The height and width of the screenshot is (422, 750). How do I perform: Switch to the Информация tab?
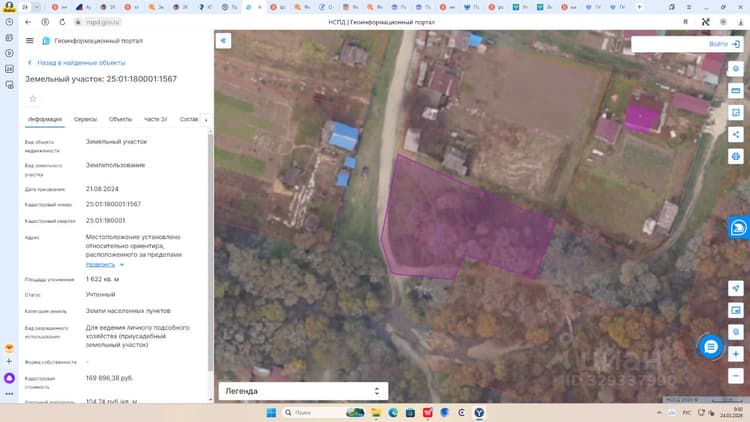(x=44, y=119)
